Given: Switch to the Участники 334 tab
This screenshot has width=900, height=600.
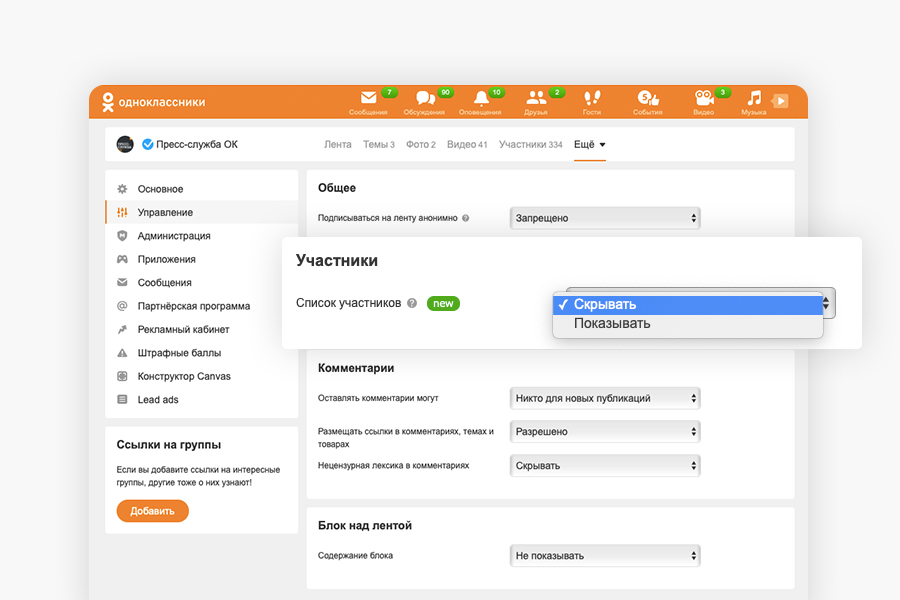Looking at the screenshot, I should 530,144.
